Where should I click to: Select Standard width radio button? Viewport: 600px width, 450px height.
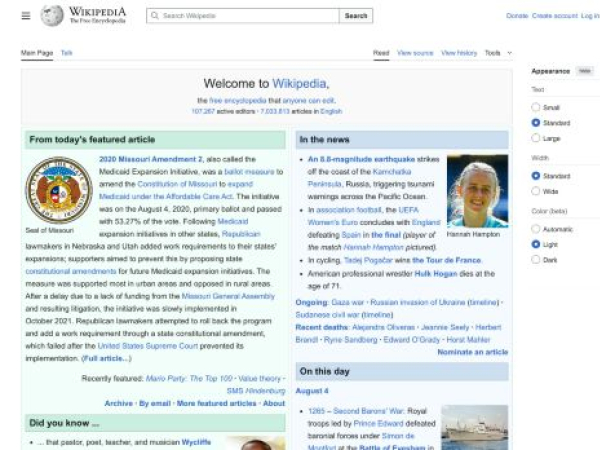click(536, 176)
